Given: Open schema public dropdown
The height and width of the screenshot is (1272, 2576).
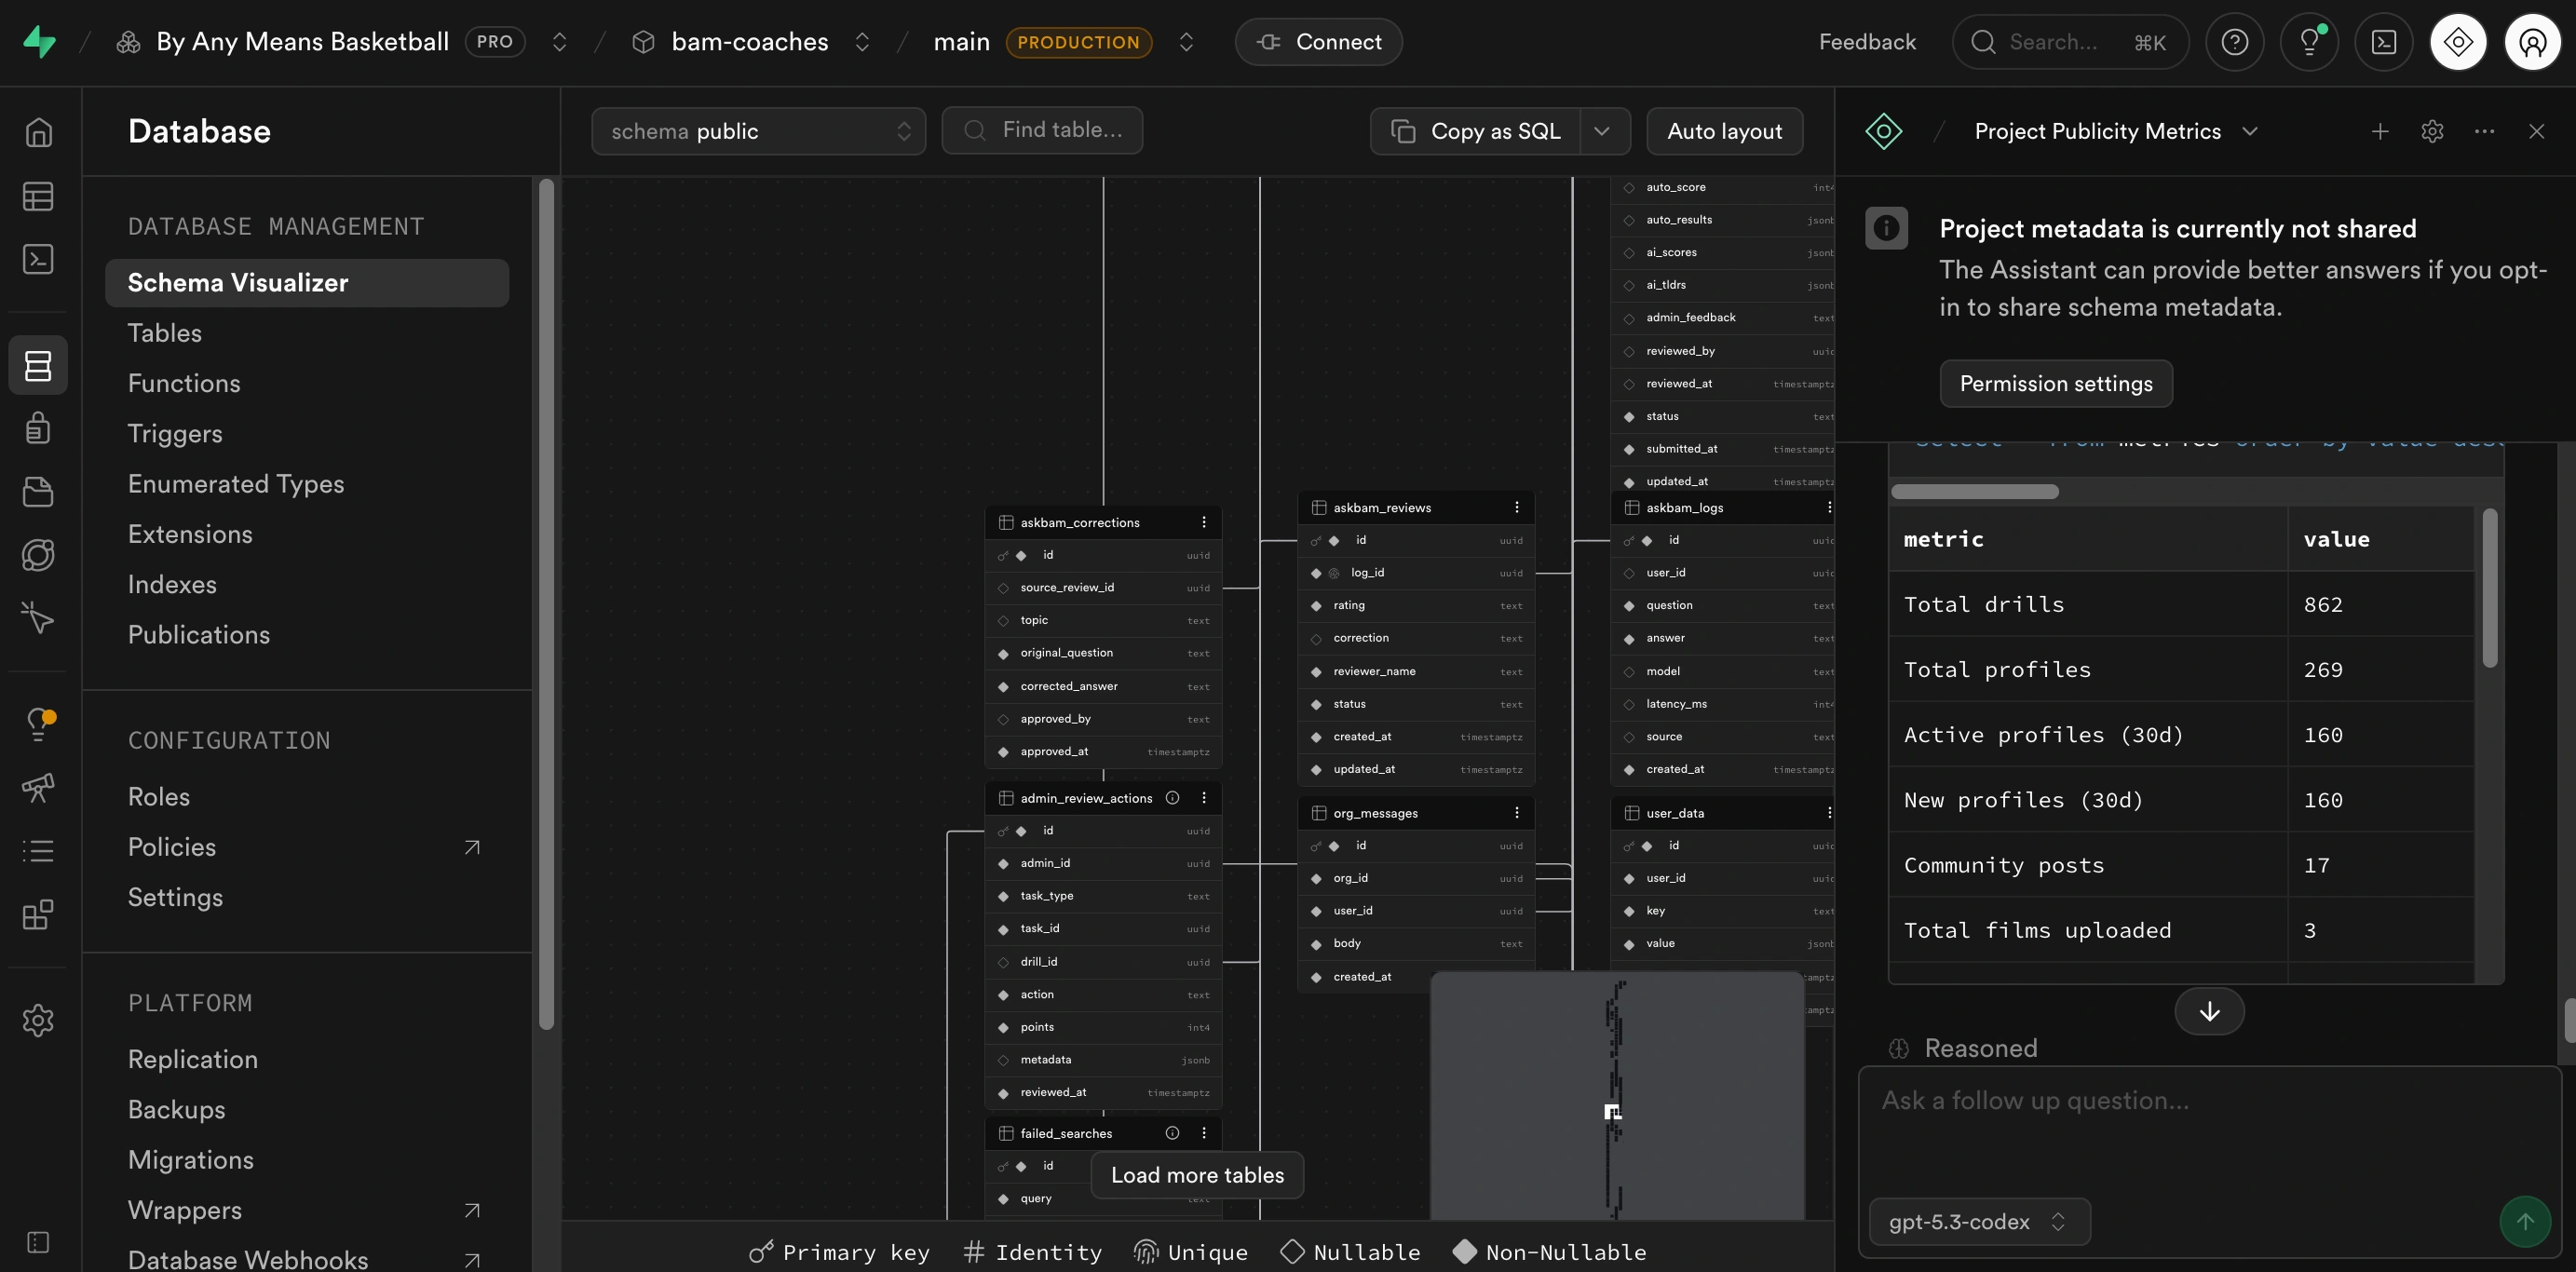Looking at the screenshot, I should coord(759,131).
